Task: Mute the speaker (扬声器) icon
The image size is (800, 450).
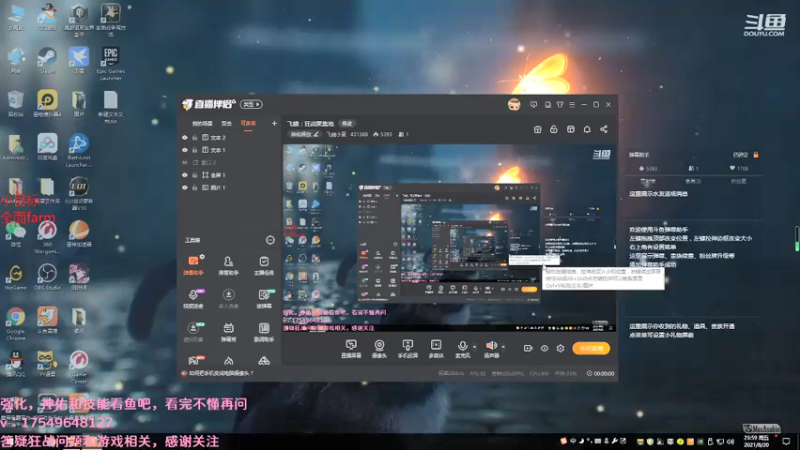Action: 491,346
